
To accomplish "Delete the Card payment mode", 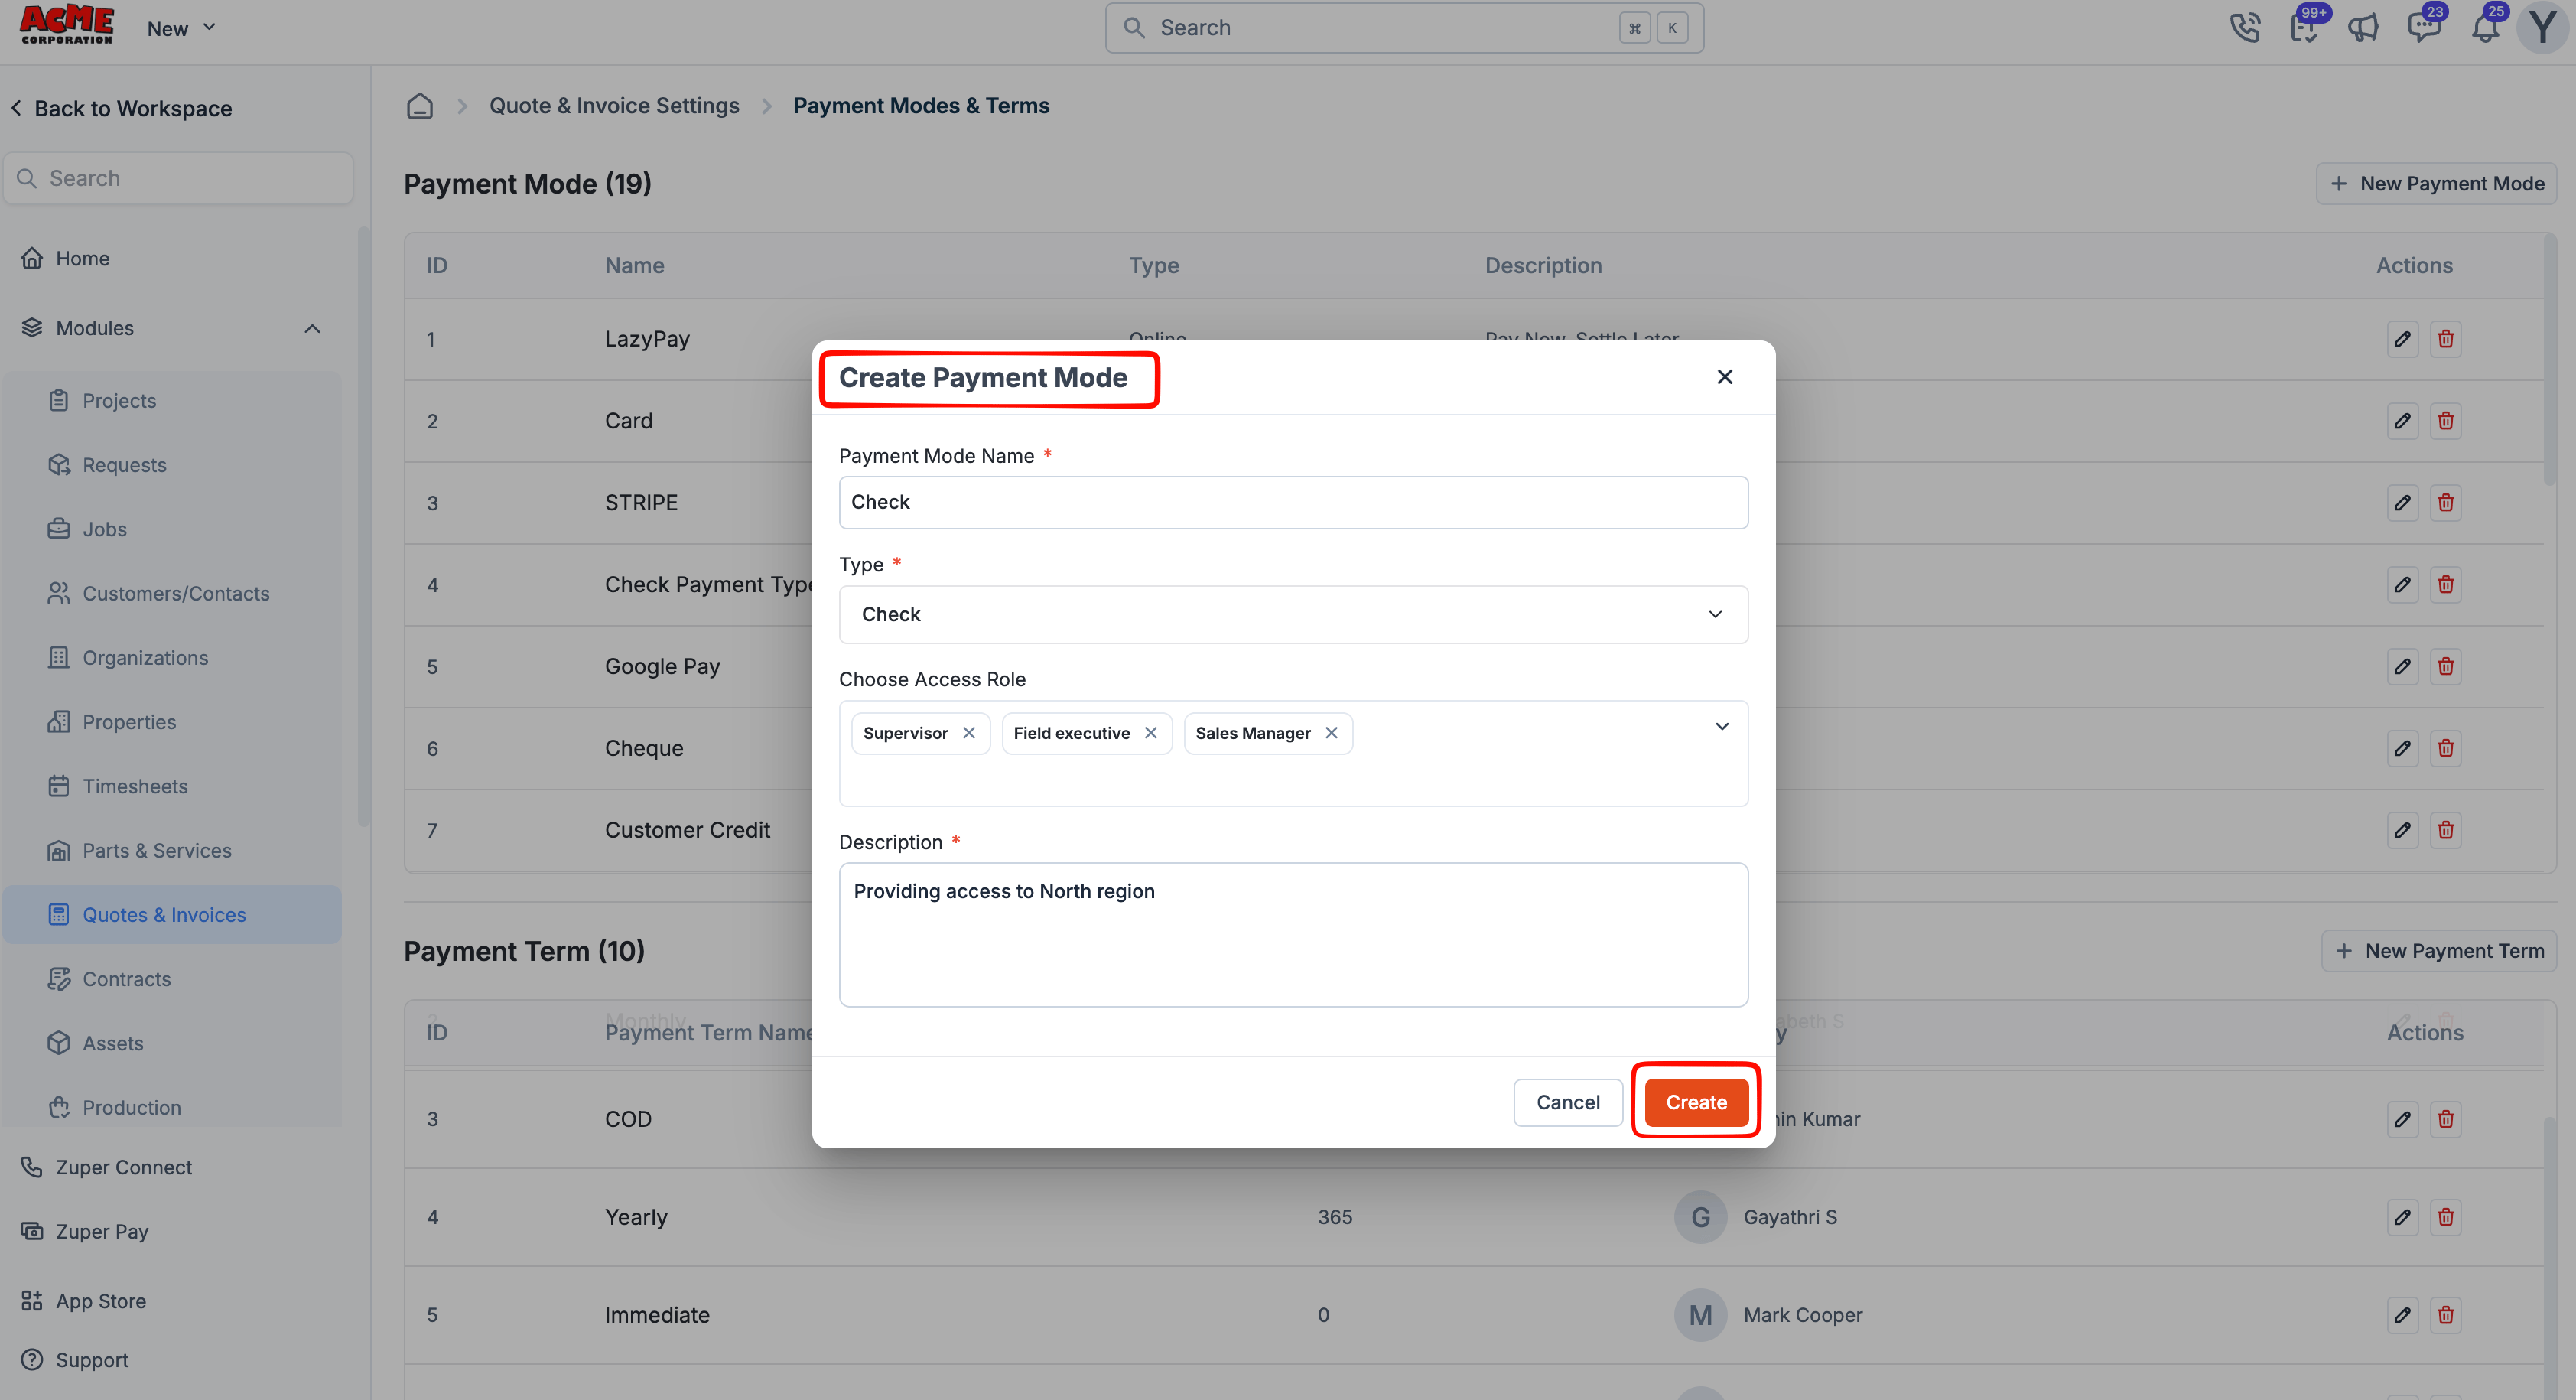I will coord(2446,421).
